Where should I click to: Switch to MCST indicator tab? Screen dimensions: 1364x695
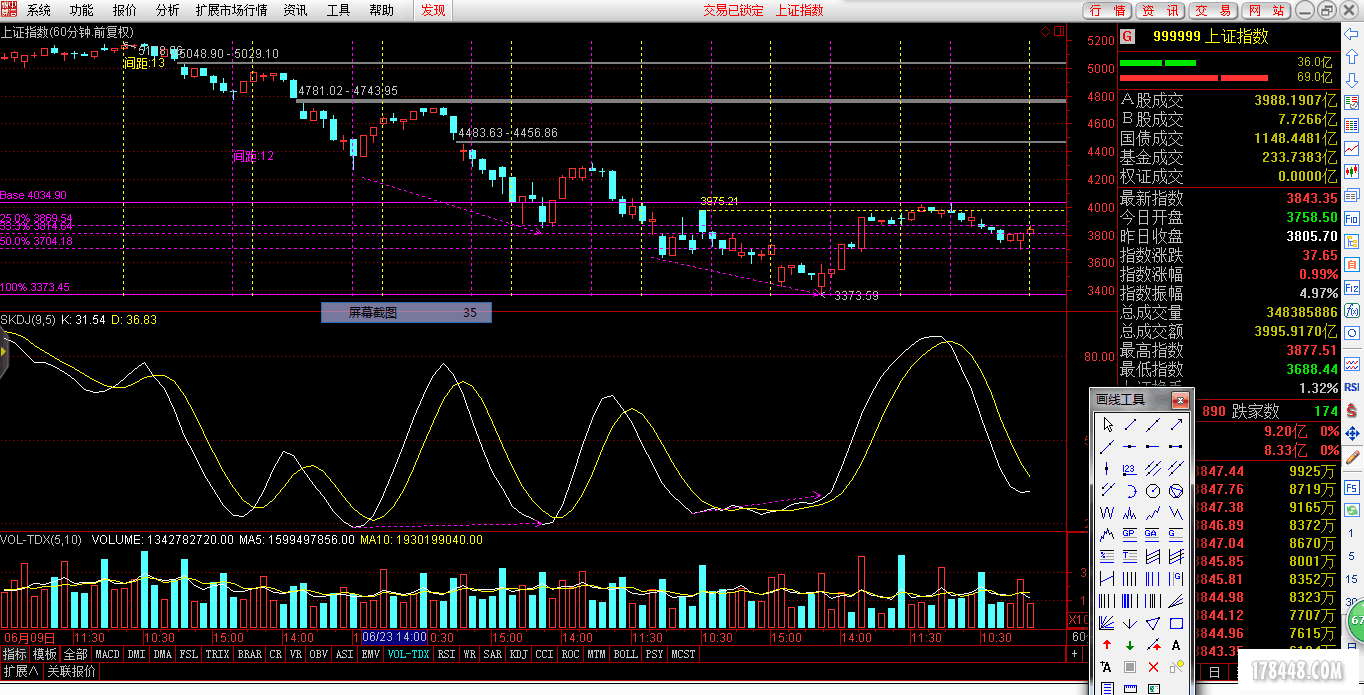pos(683,654)
